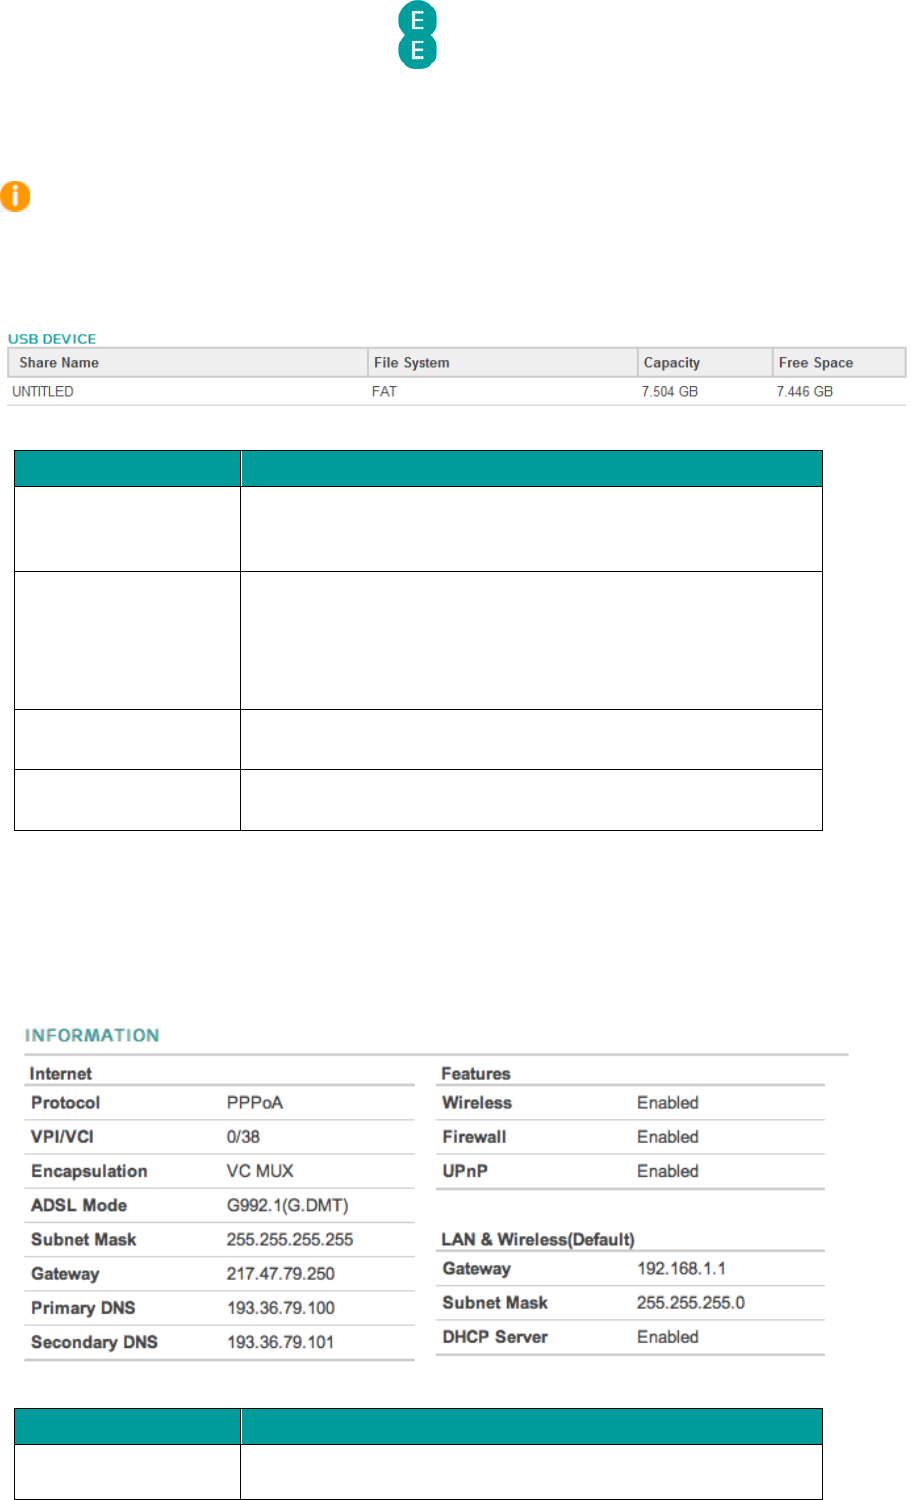Select the USB DEVICE section heading

[x=52, y=339]
